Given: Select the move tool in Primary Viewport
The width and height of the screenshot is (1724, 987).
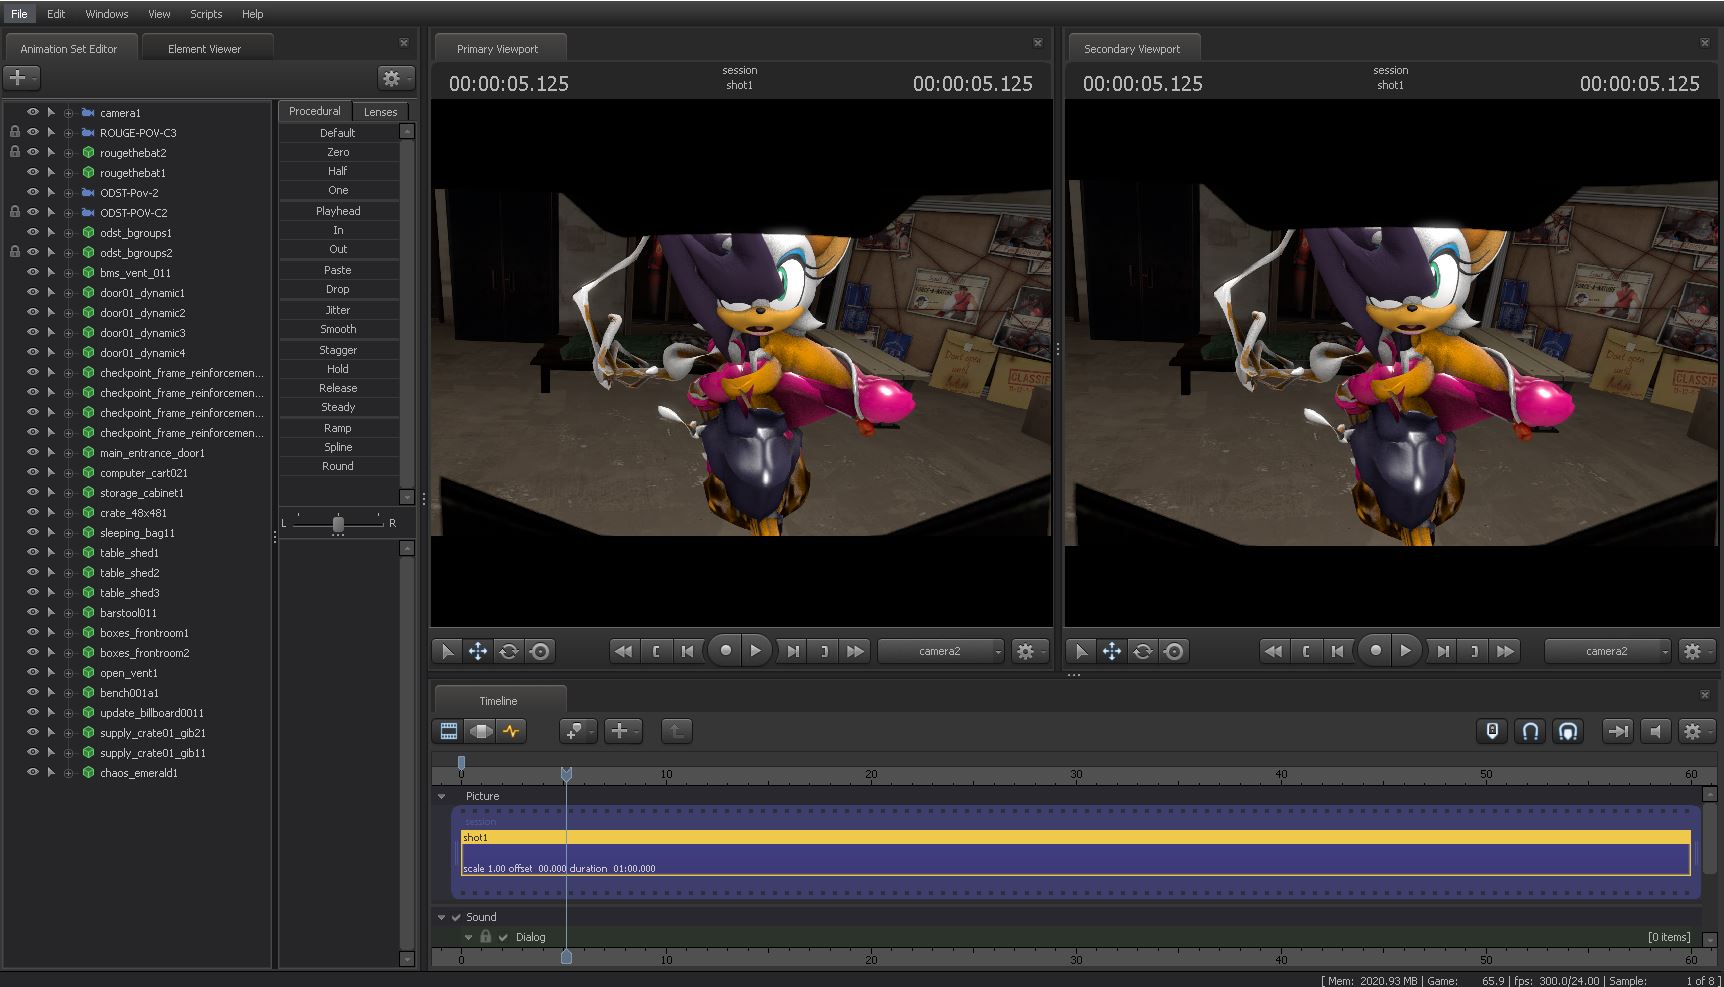Looking at the screenshot, I should click(478, 651).
